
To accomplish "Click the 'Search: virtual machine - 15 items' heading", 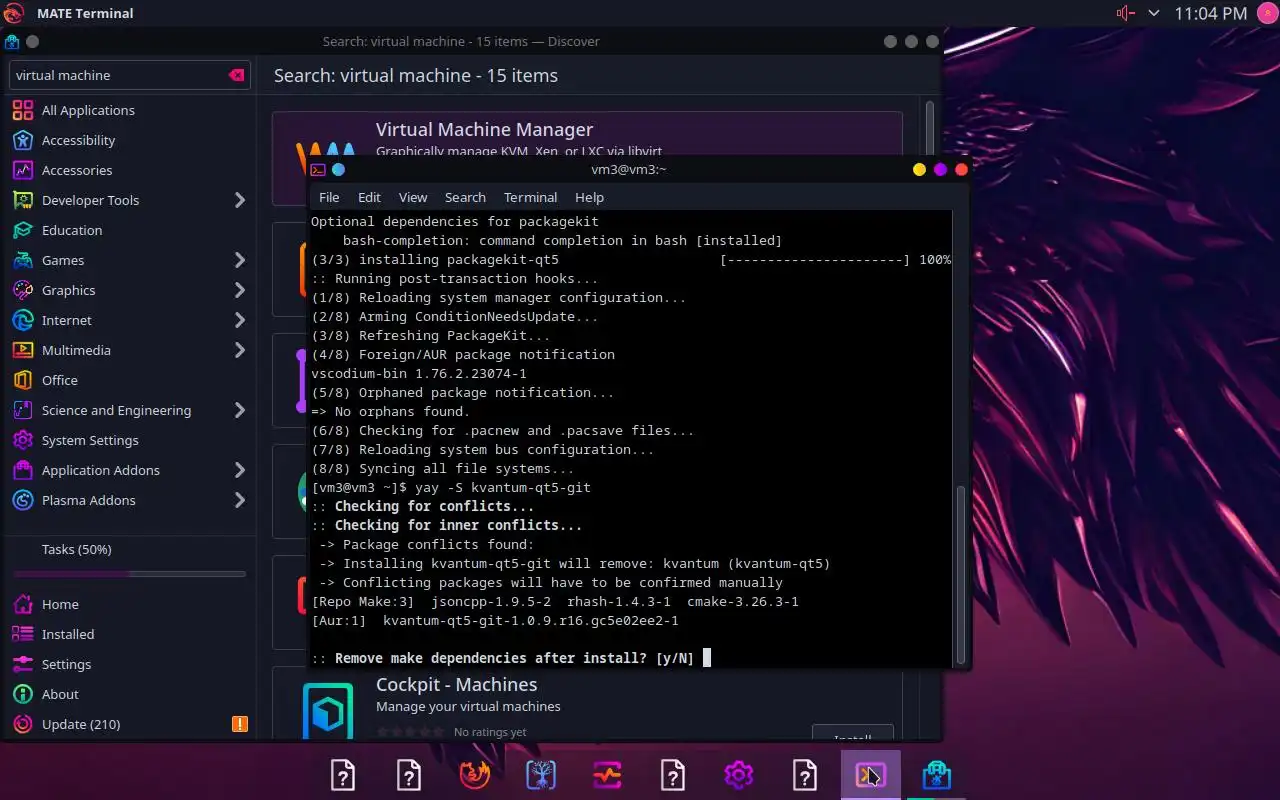I will 416,75.
